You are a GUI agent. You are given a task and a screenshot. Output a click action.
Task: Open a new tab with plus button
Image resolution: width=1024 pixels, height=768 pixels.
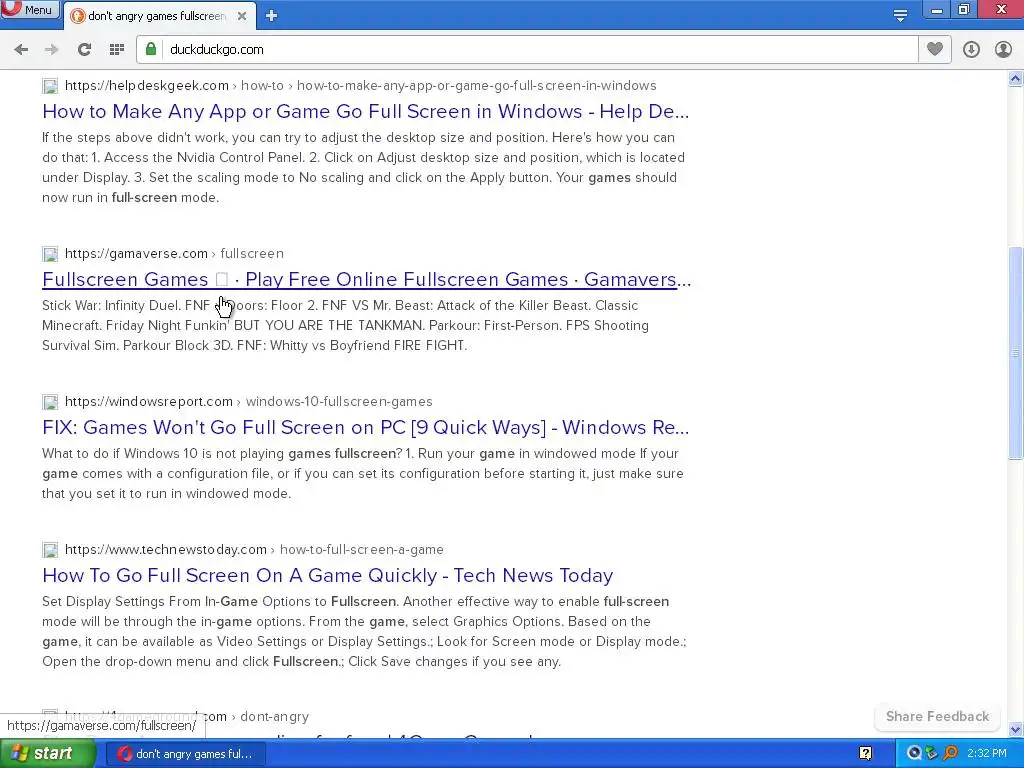(272, 16)
